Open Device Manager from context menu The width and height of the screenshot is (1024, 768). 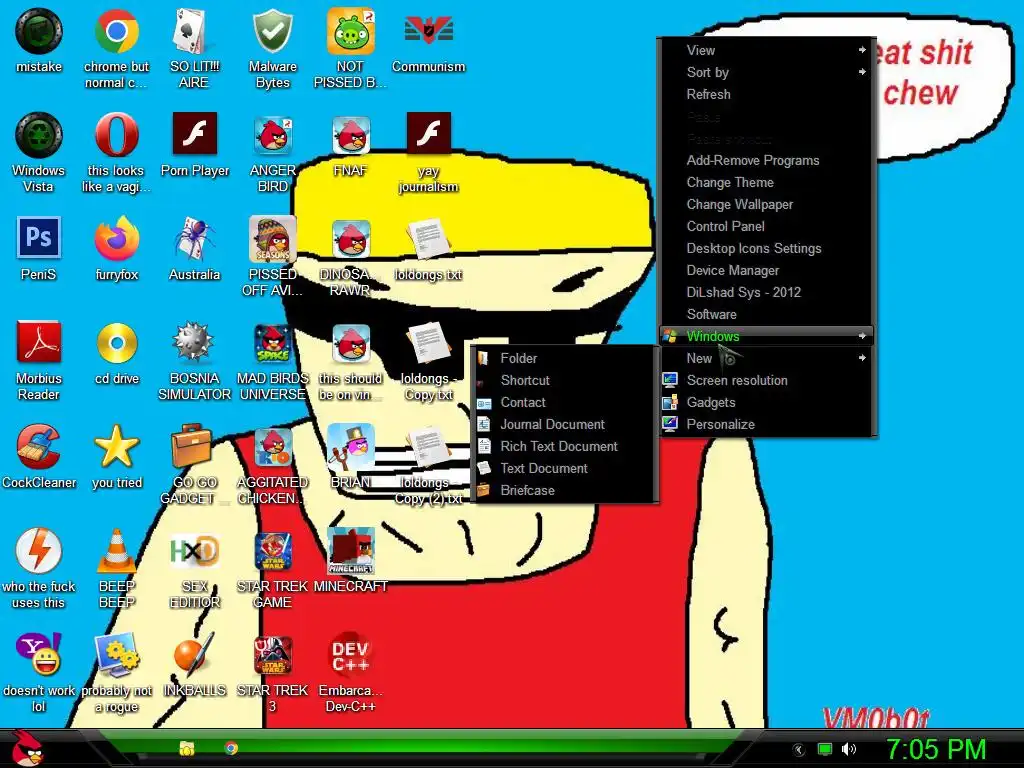pos(767,270)
